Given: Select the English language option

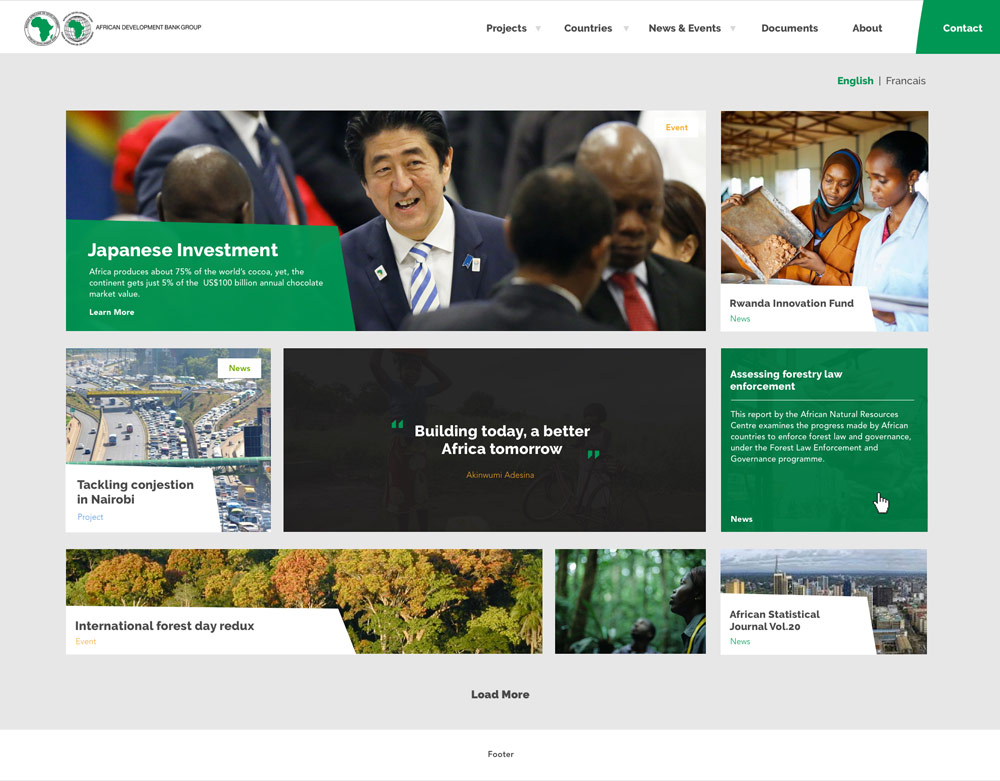Looking at the screenshot, I should pos(854,81).
